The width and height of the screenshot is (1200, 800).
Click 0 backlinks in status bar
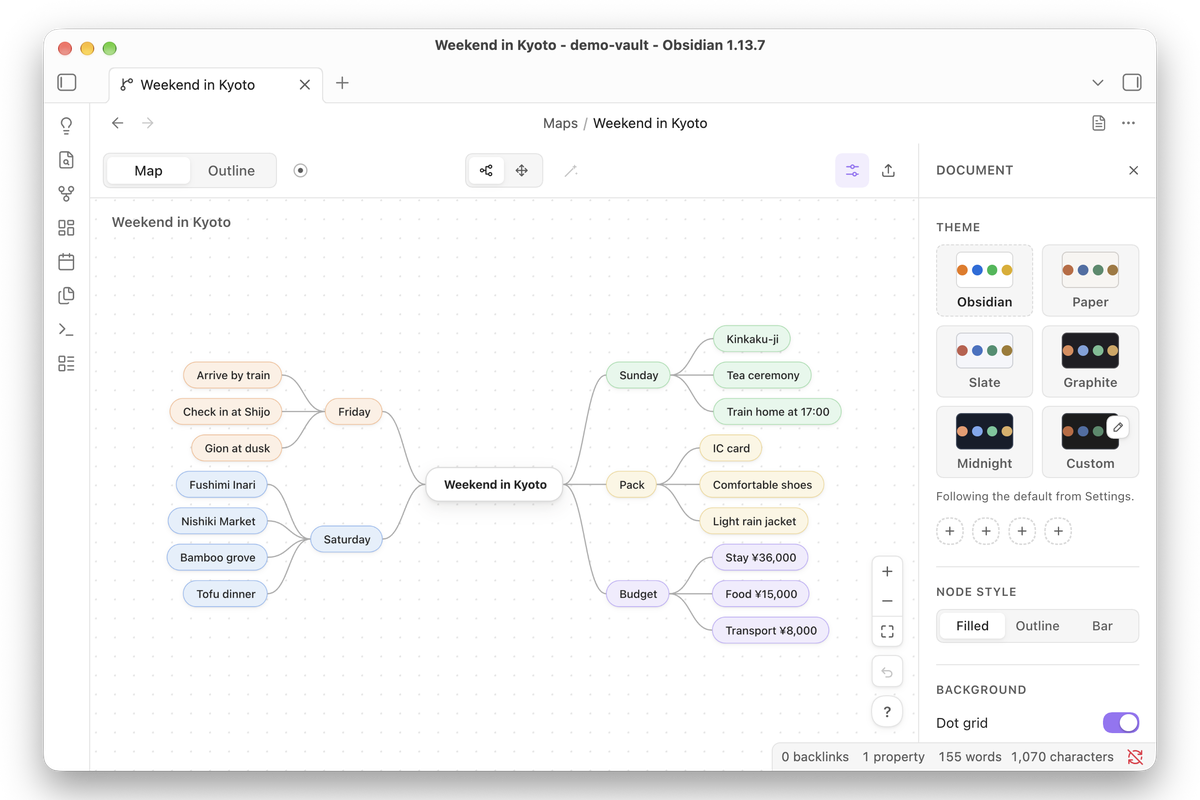point(815,757)
